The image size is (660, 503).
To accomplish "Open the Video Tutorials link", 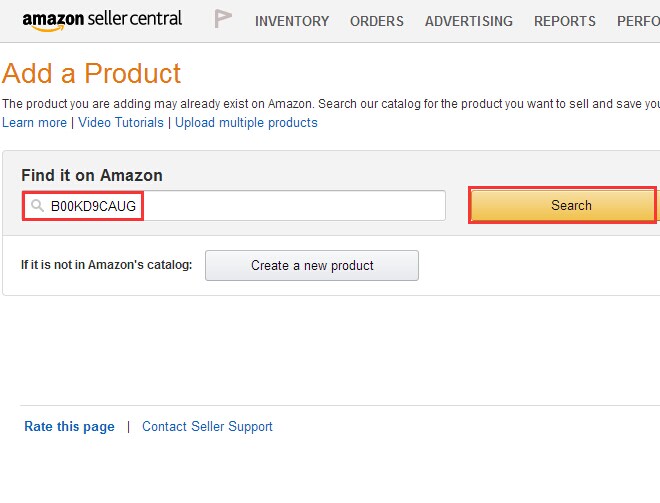I will point(121,122).
